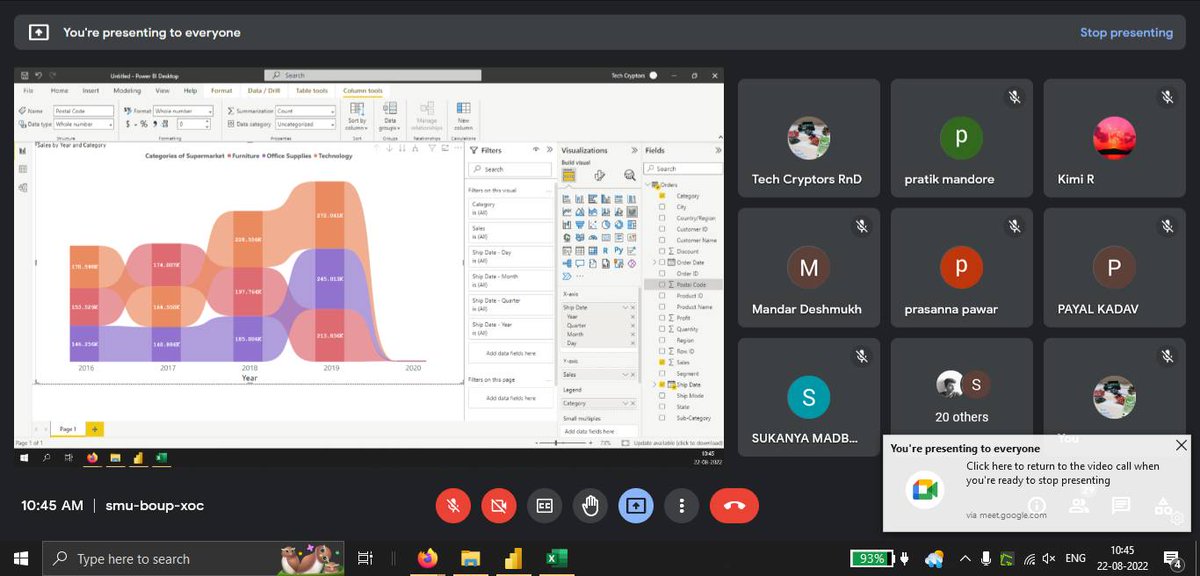Click Data groups in the ribbon

390,115
